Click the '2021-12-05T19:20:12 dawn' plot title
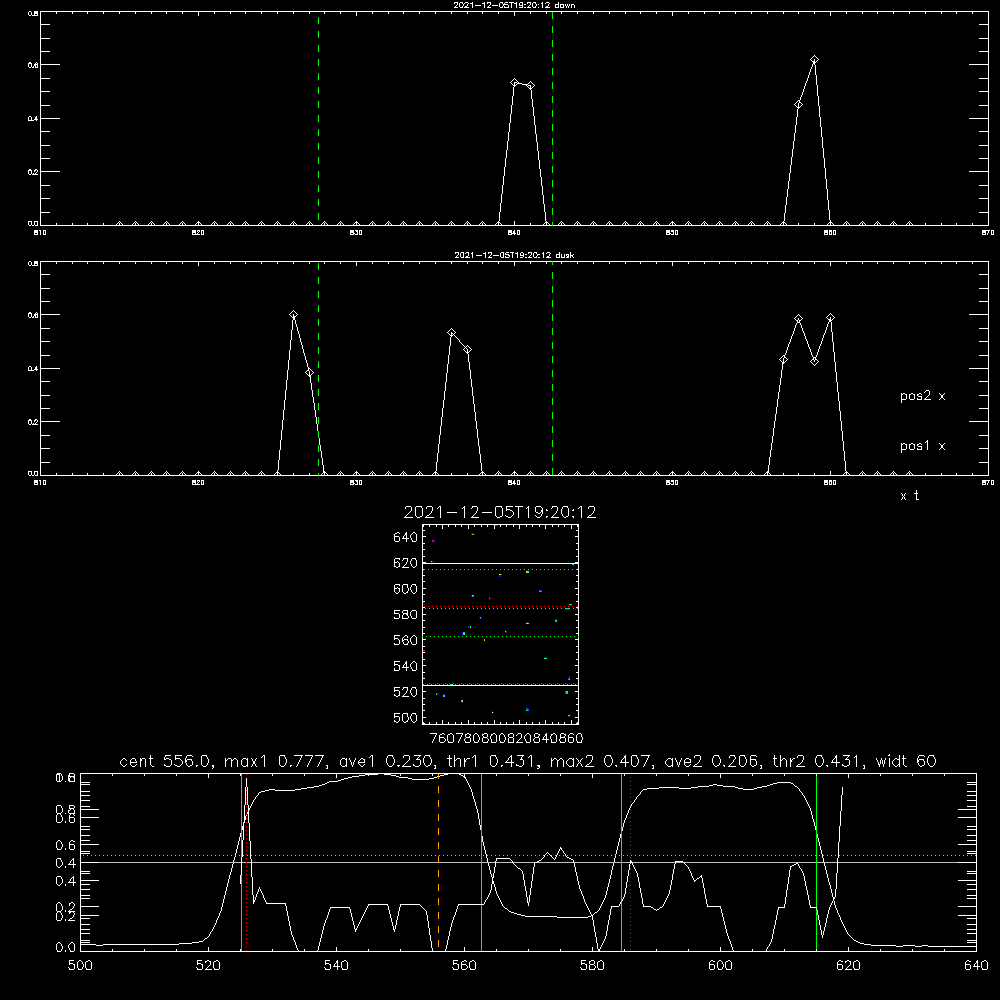 pyautogui.click(x=514, y=5)
